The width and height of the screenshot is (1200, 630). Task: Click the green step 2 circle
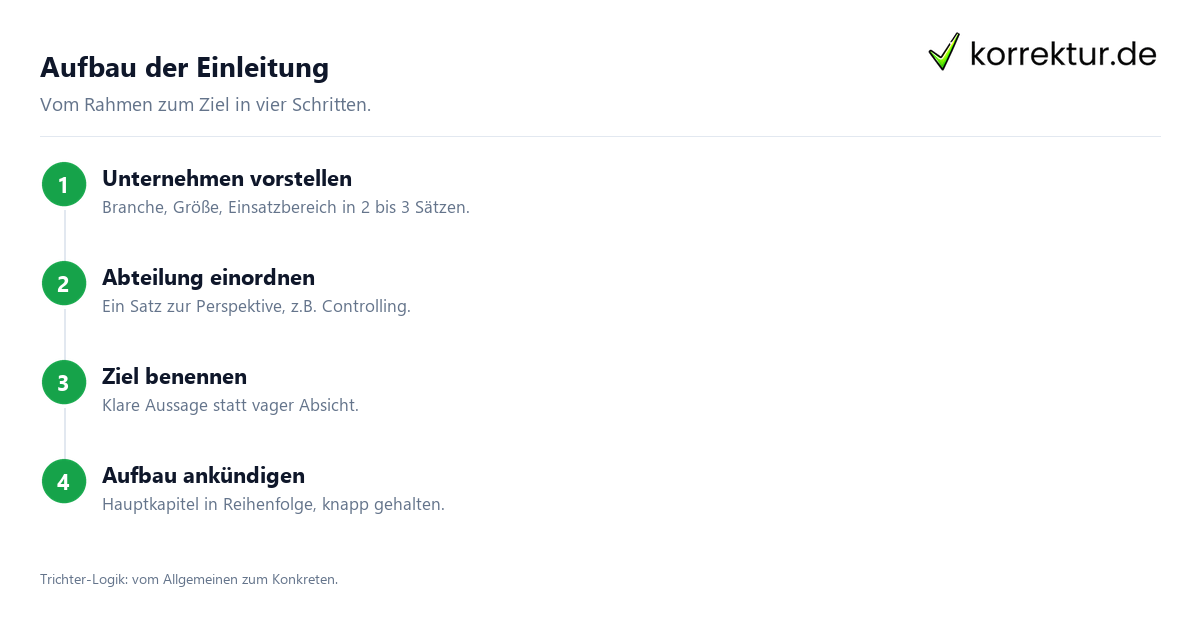tap(63, 283)
